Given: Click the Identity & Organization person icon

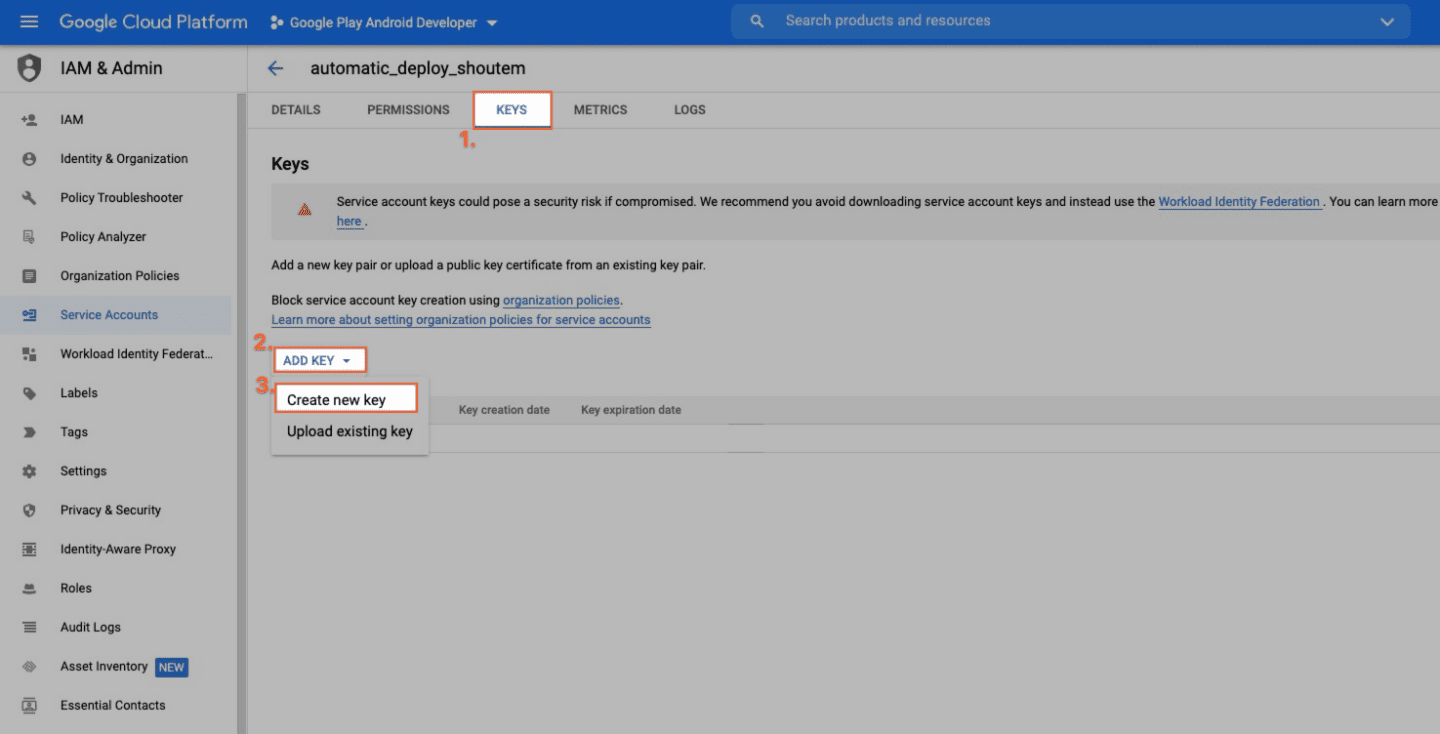Looking at the screenshot, I should coord(29,159).
